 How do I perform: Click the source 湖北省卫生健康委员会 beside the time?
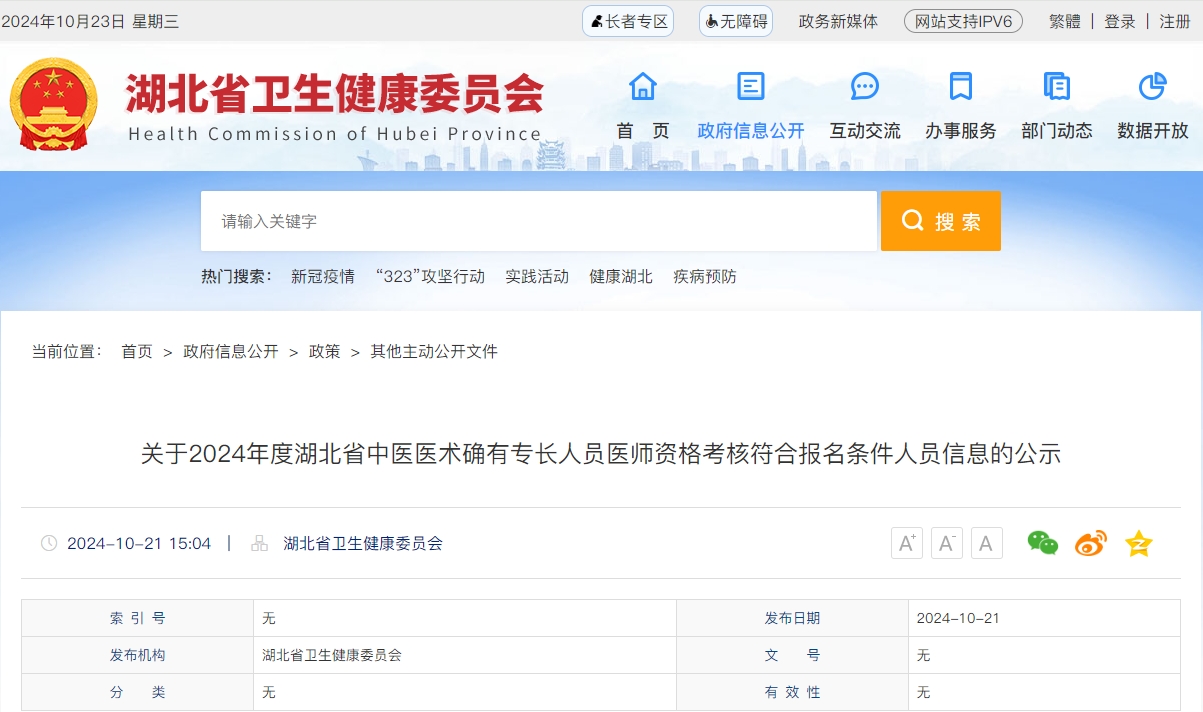click(x=363, y=544)
